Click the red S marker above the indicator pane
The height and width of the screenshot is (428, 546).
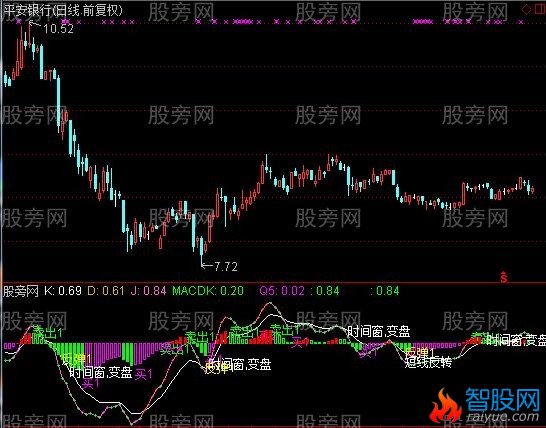click(504, 277)
